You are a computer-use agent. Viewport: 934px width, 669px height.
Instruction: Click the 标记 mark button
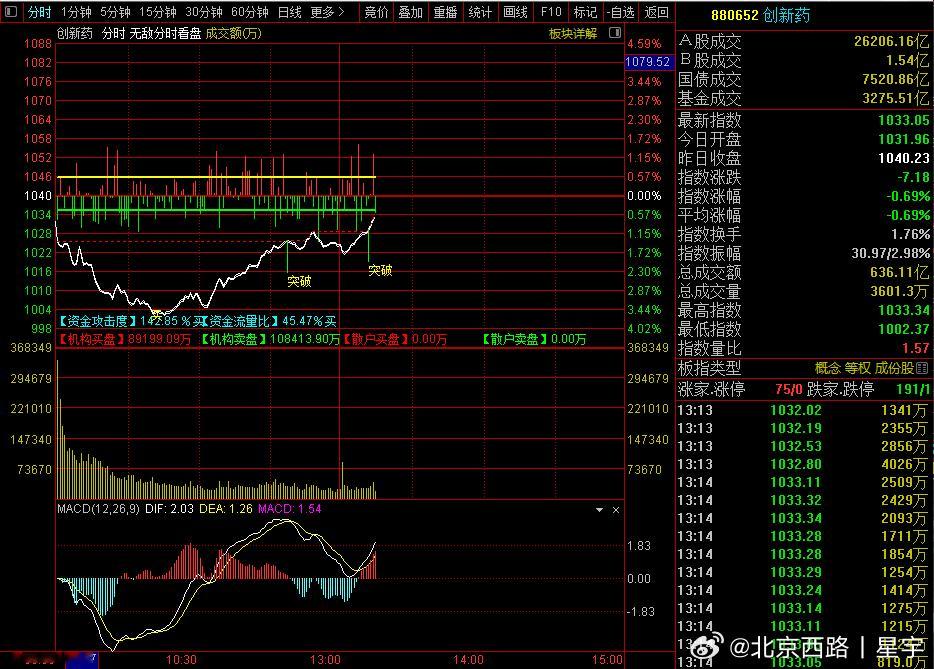[x=585, y=12]
